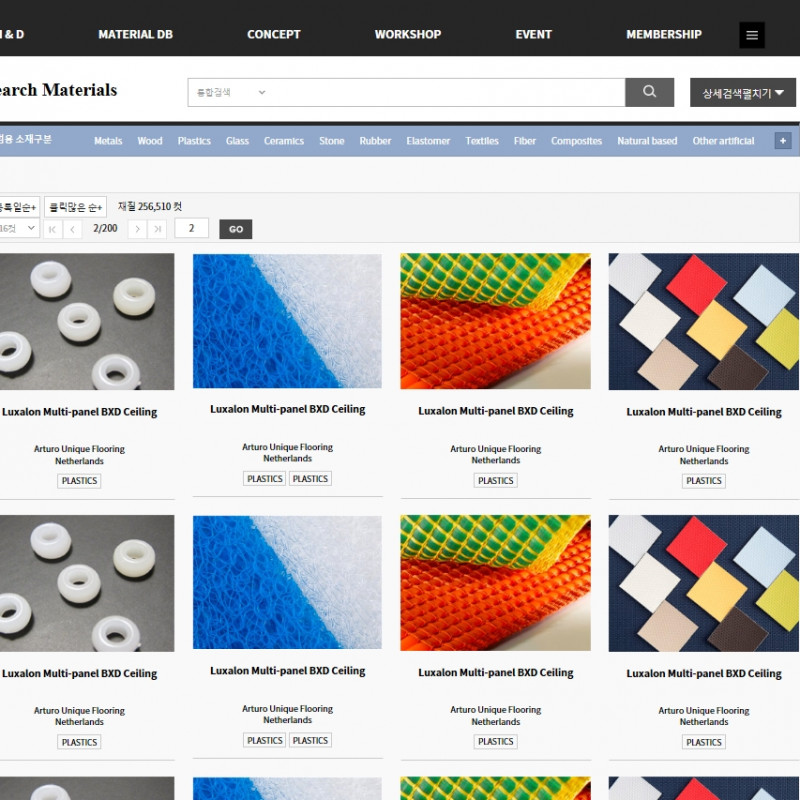Sort by 클릭많은 순 most-clicked
The height and width of the screenshot is (800, 800).
75,207
